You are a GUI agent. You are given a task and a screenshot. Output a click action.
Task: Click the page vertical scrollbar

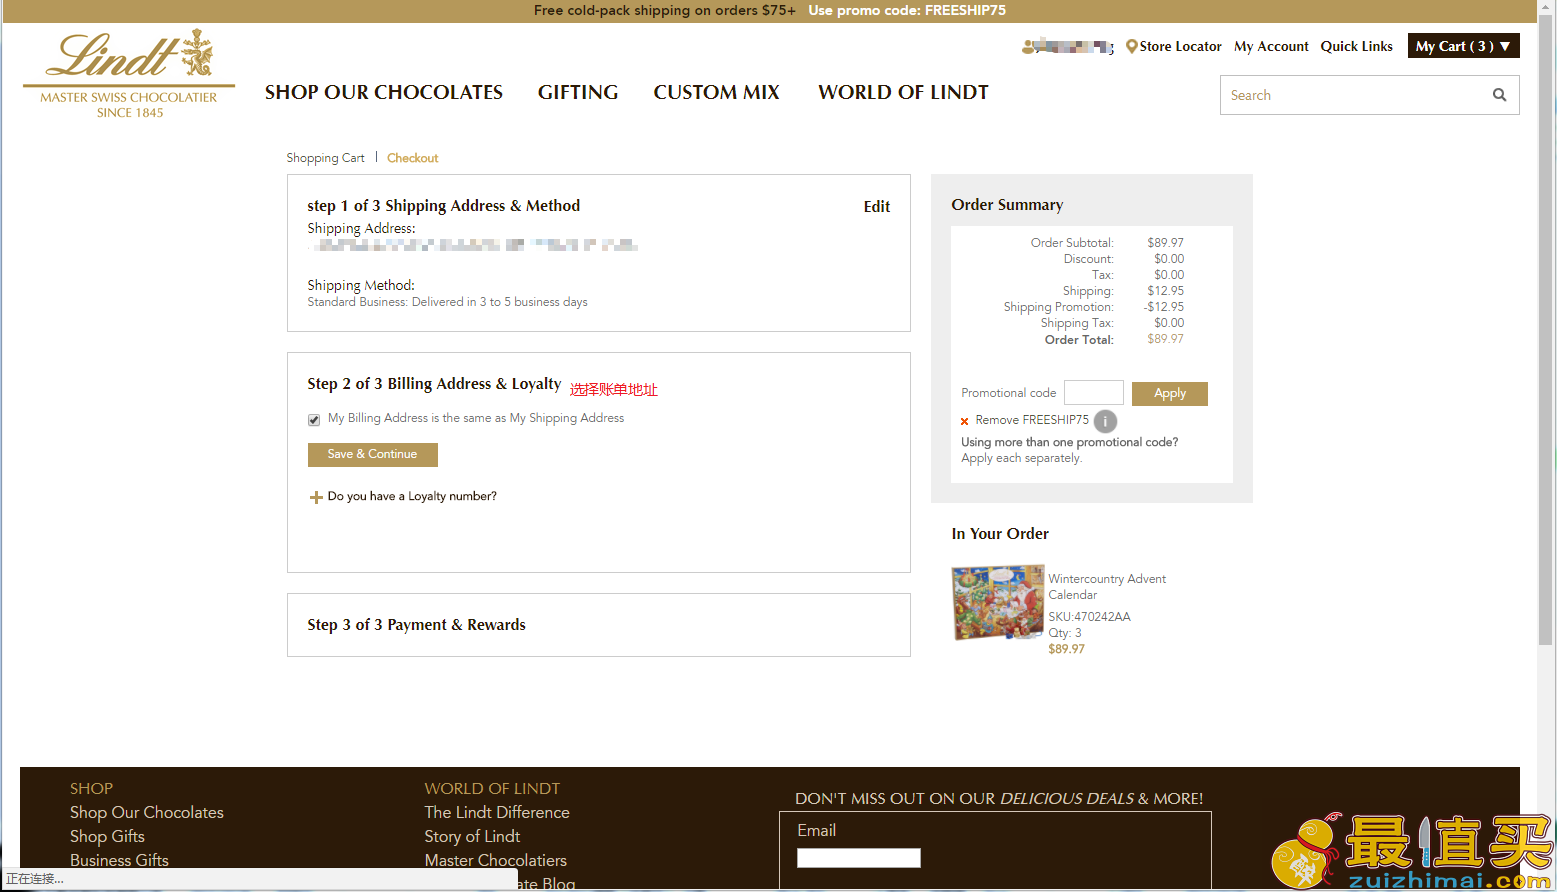coord(1546,330)
